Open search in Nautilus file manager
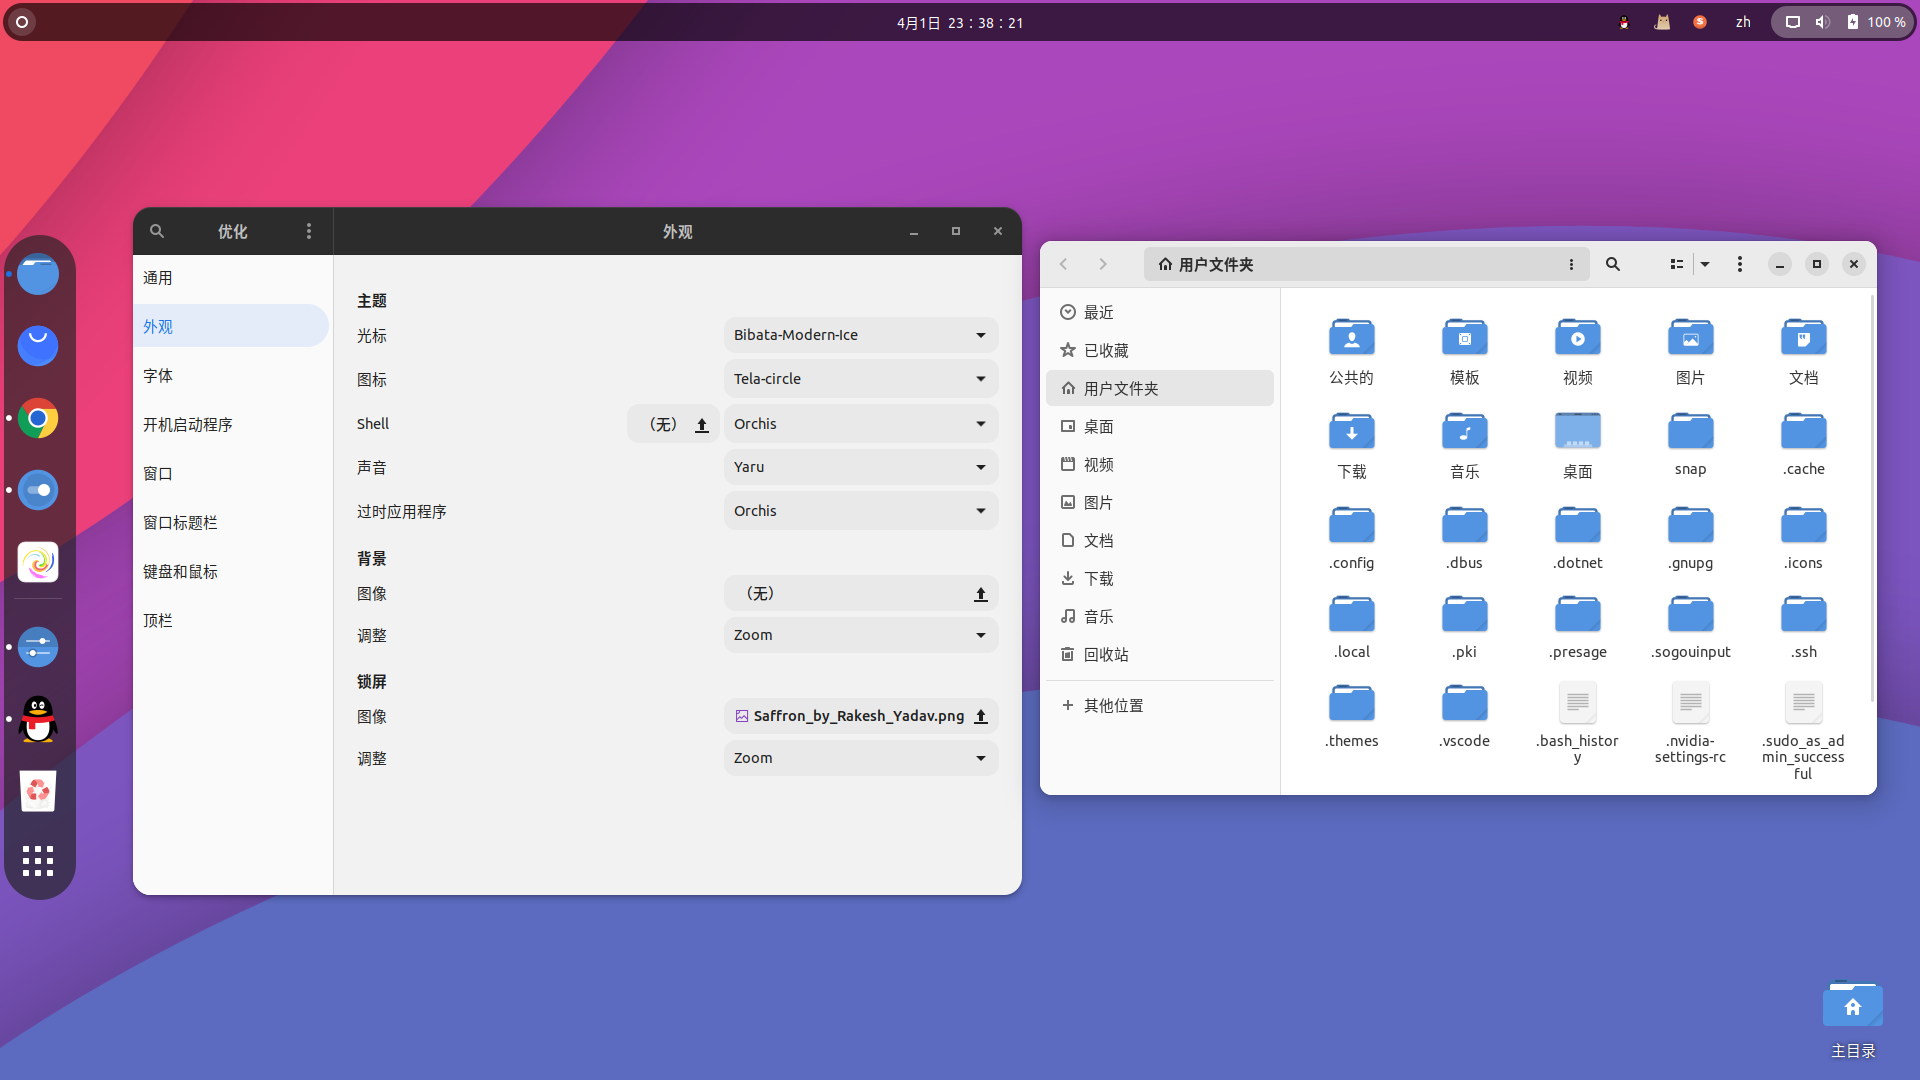This screenshot has width=1920, height=1080. 1612,264
